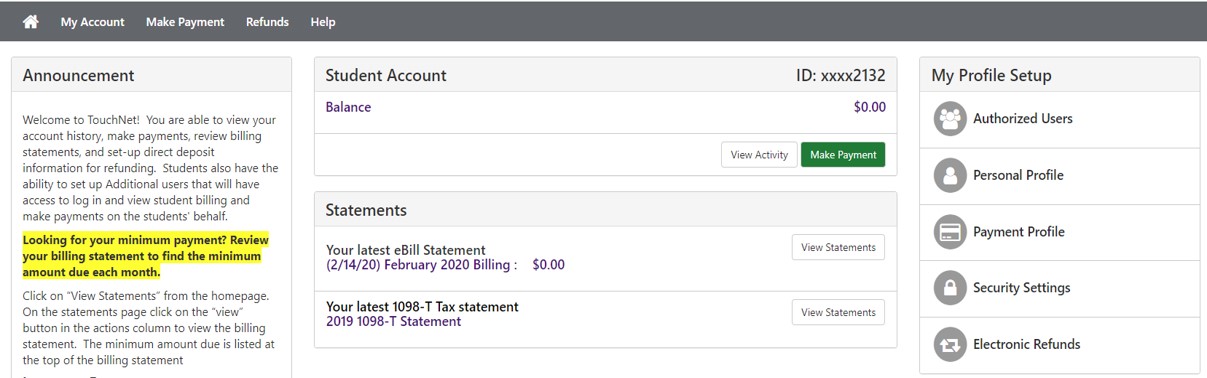Screen dimensions: 1207x378
Task: View Statements for 1098-T Tax statement
Action: click(838, 312)
